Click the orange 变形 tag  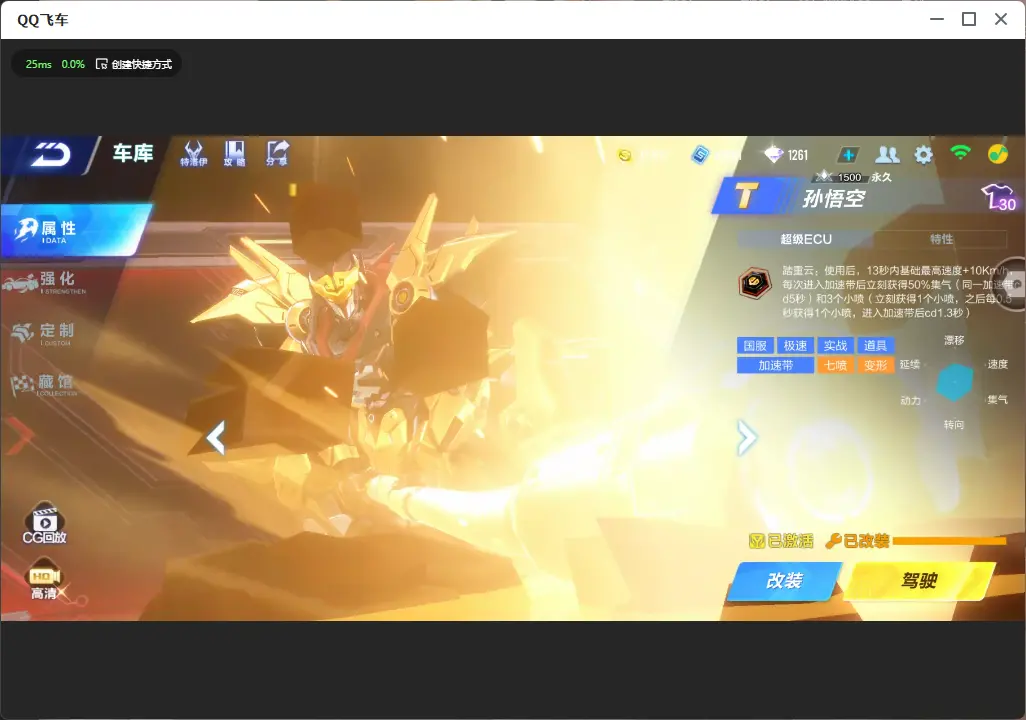[875, 365]
